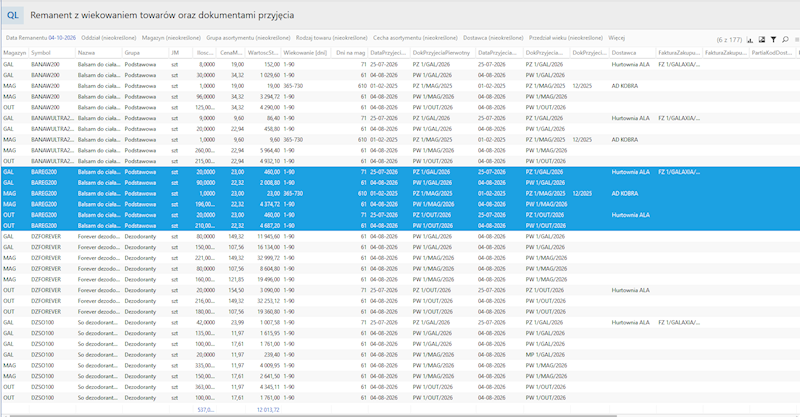The image size is (800, 417).
Task: Open the chart view icon
Action: pyautogui.click(x=750, y=39)
